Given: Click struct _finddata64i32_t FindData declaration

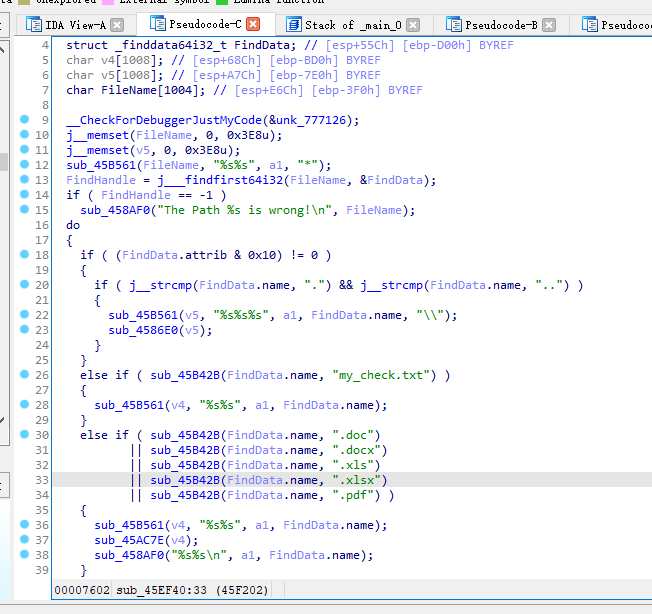Looking at the screenshot, I should pos(181,45).
